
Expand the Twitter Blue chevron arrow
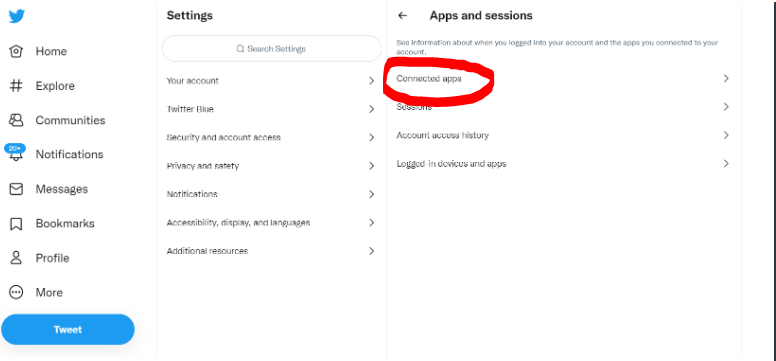coord(371,109)
